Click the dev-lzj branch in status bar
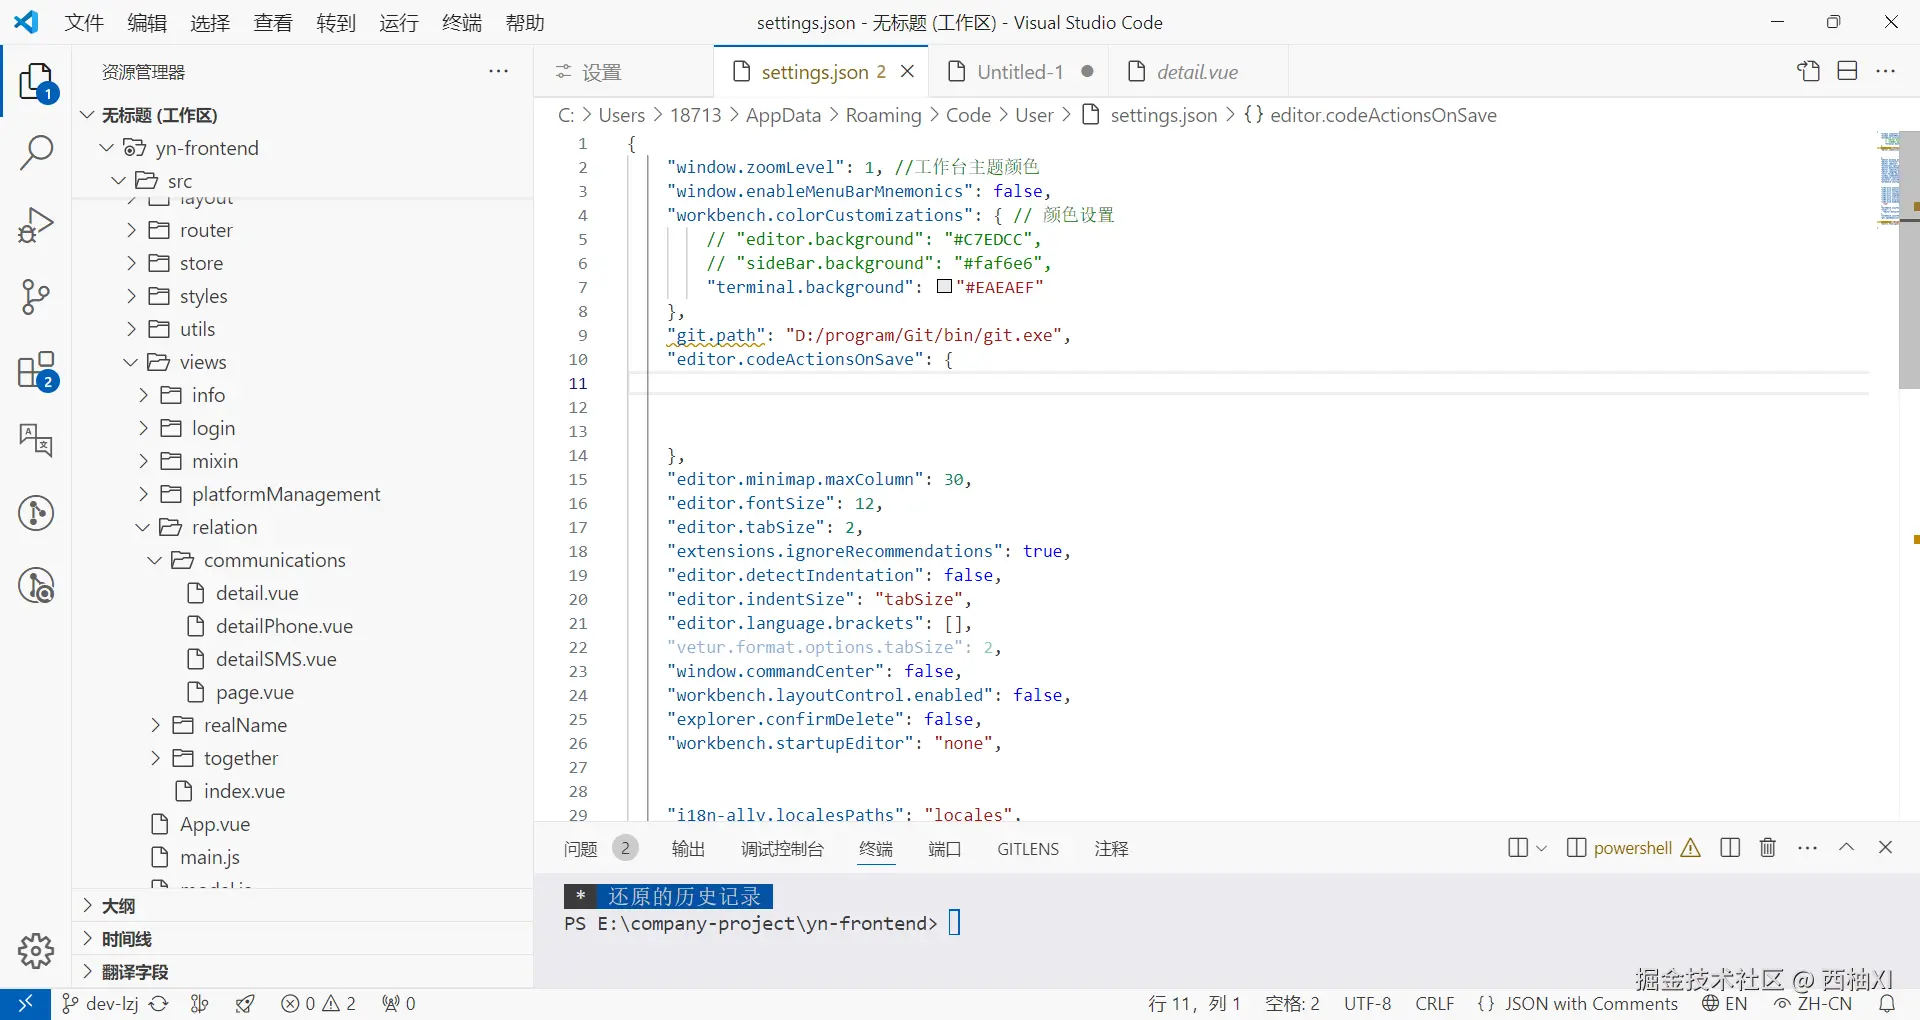The height and width of the screenshot is (1020, 1920). click(101, 1003)
